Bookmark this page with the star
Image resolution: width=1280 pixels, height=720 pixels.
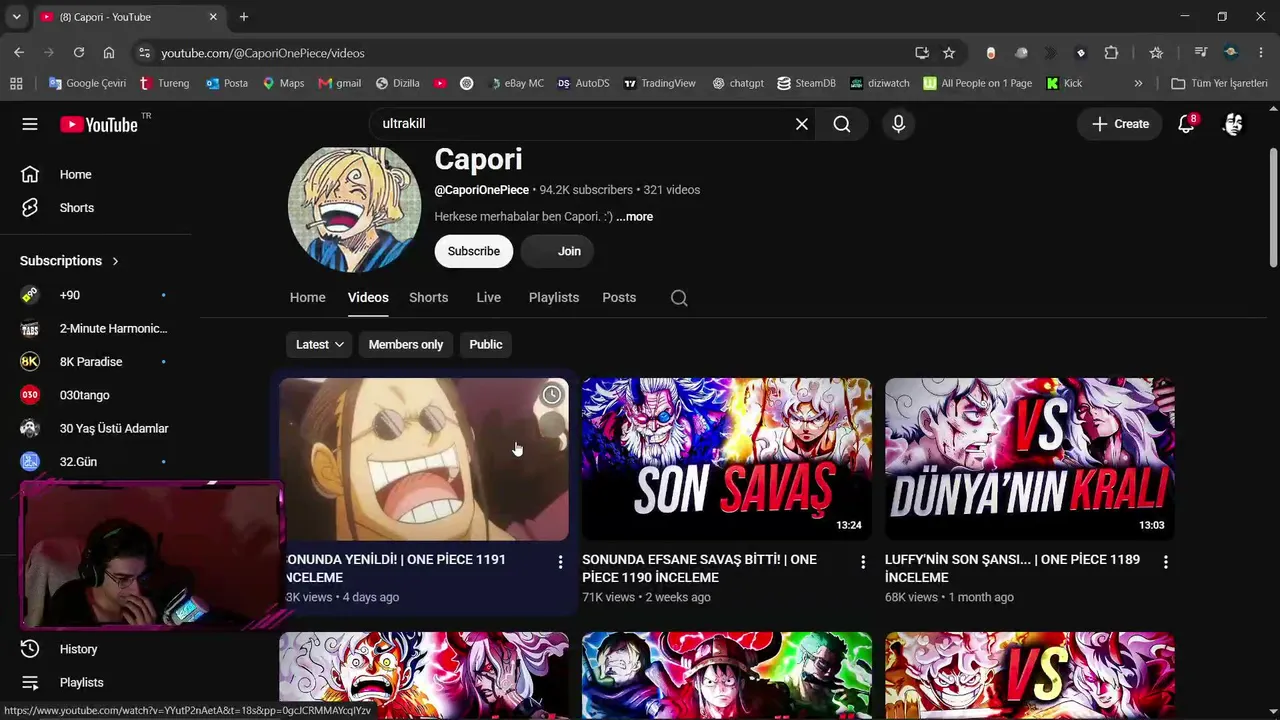tap(949, 53)
